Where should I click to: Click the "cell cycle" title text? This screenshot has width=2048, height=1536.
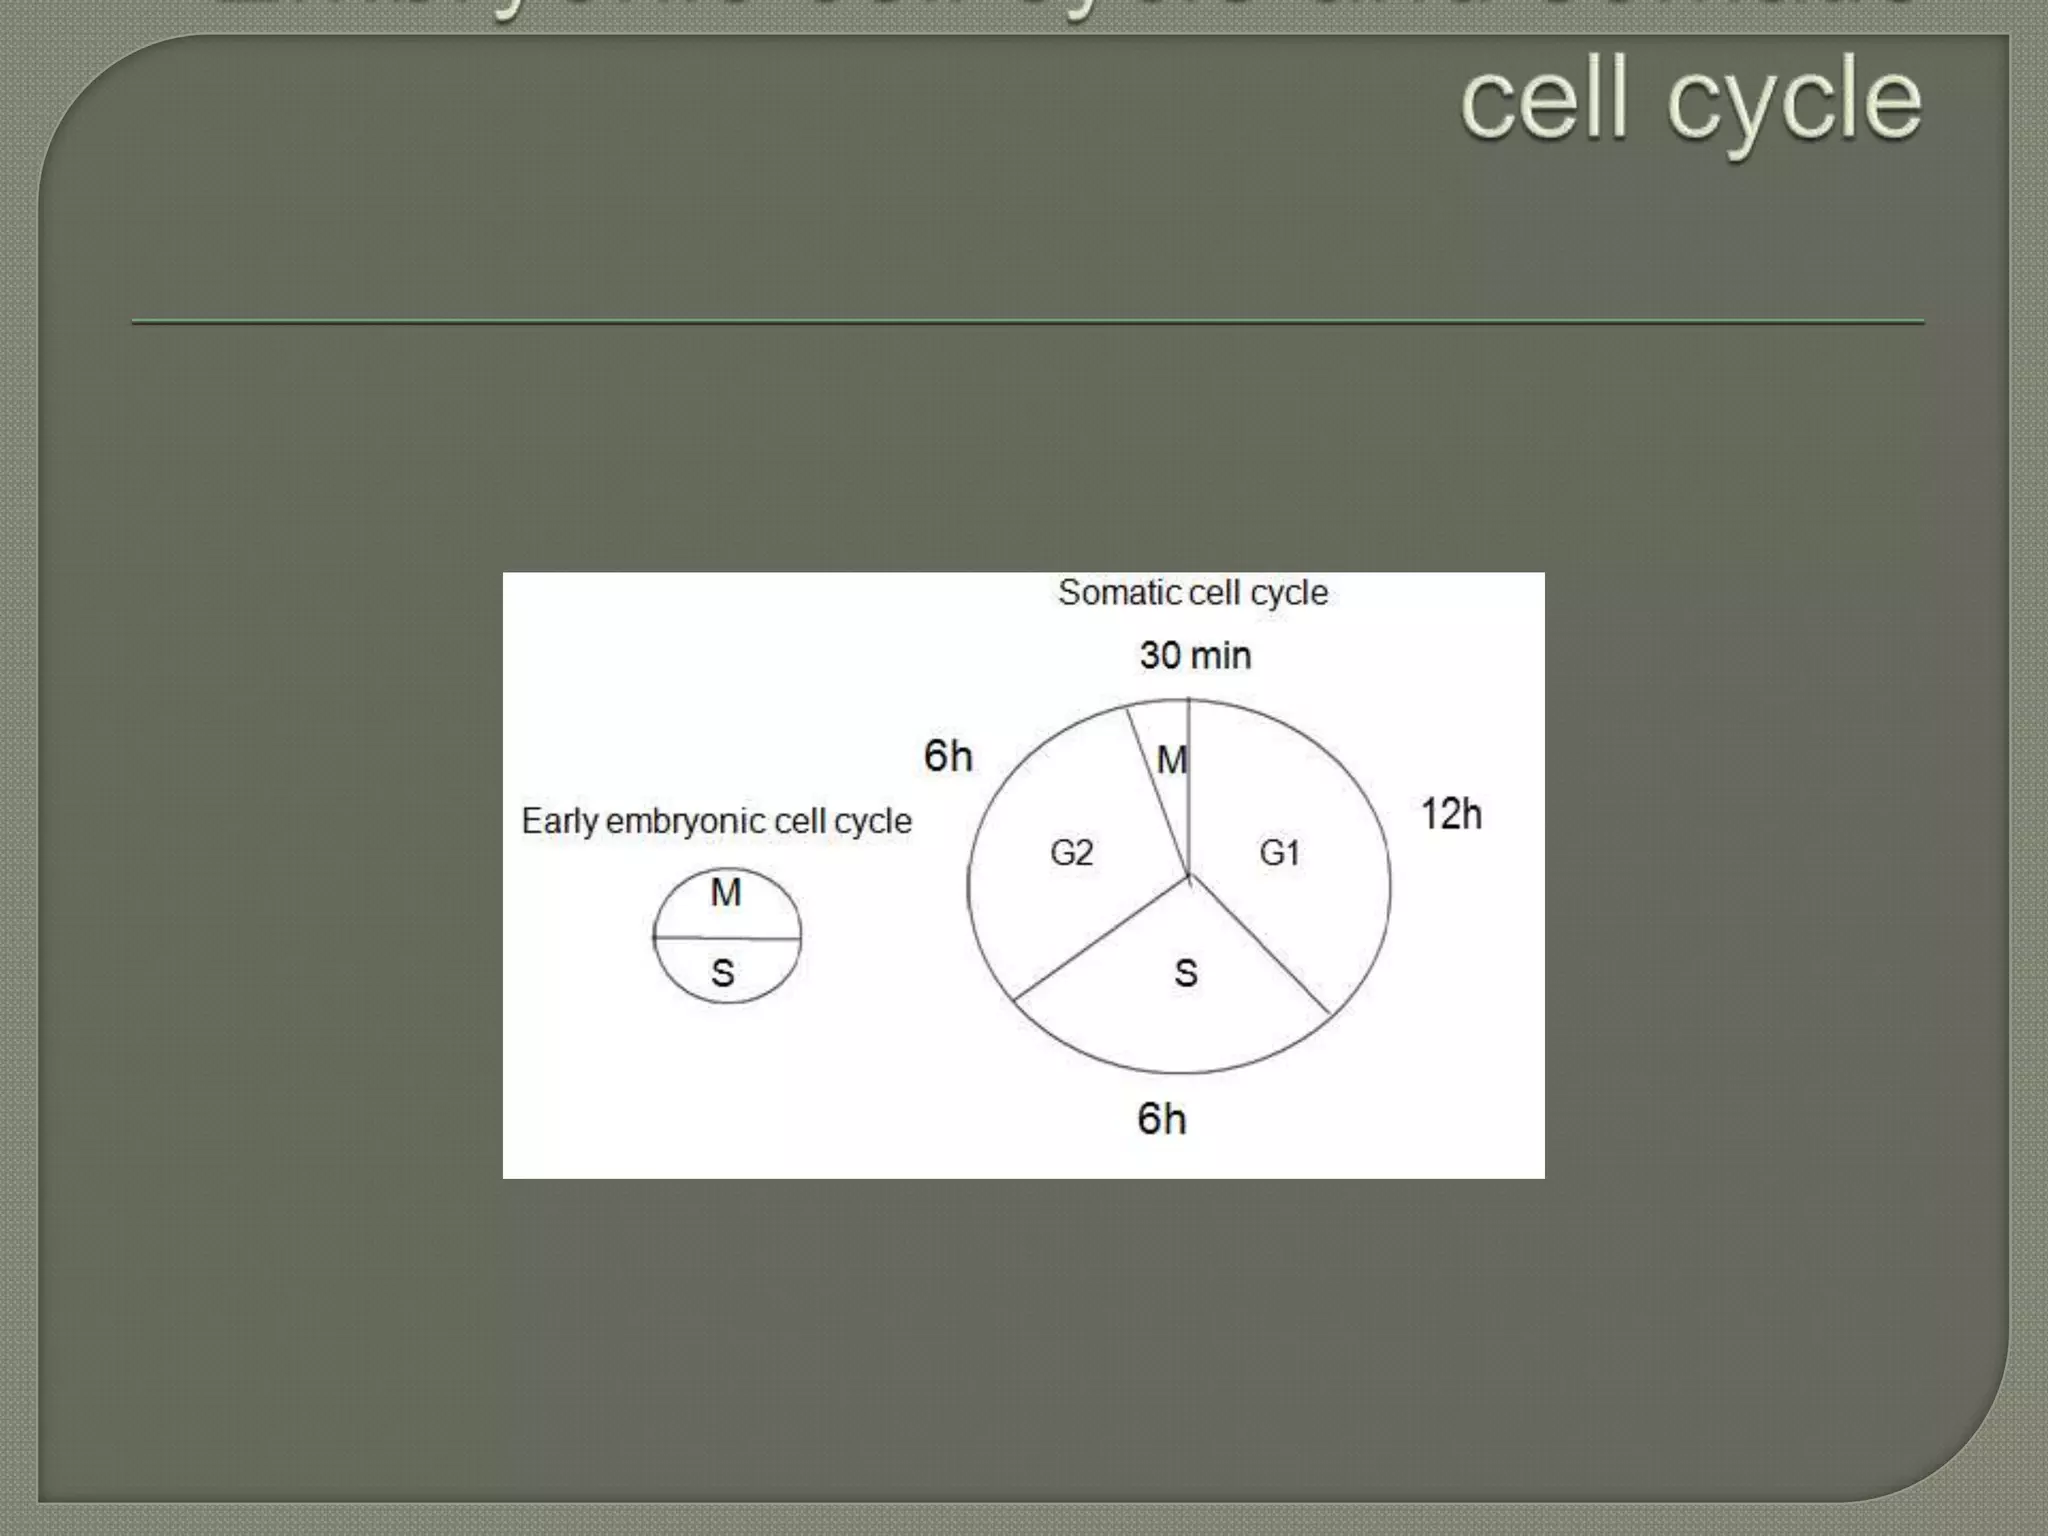1690,100
